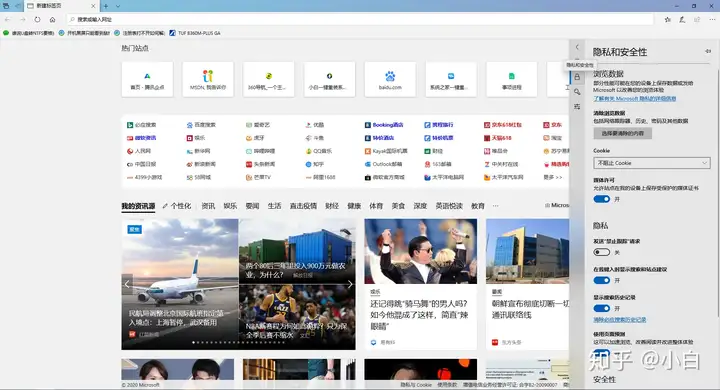Open the 隐私与 Cookie footer link
Screen dimensions: 720x390
[416, 385]
